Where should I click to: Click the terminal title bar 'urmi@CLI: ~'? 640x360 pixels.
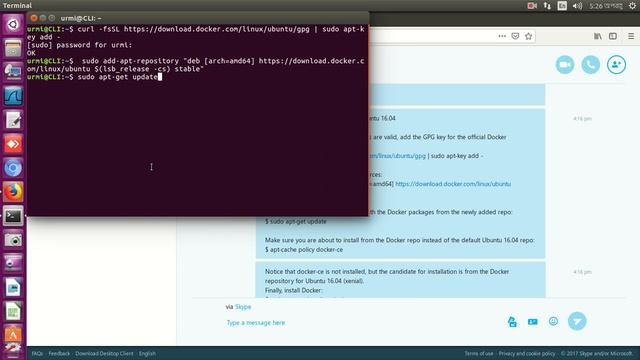[x=198, y=18]
